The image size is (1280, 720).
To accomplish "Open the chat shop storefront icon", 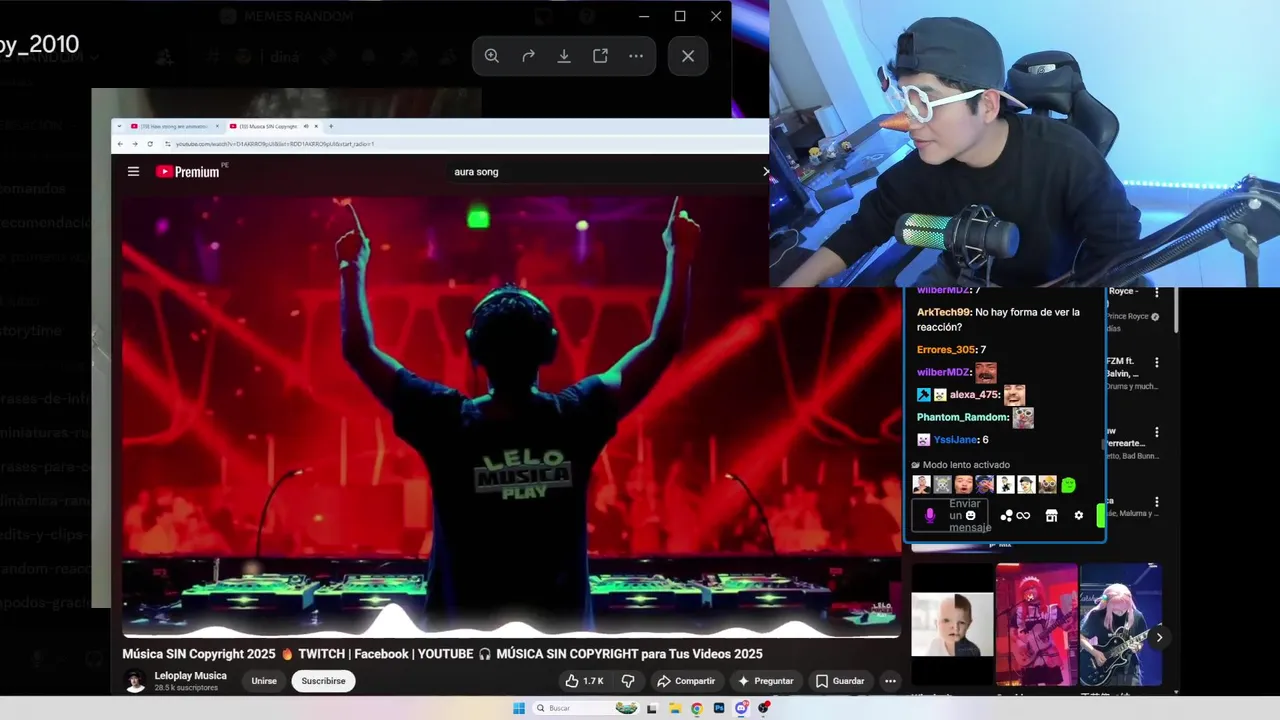I will pos(1051,516).
